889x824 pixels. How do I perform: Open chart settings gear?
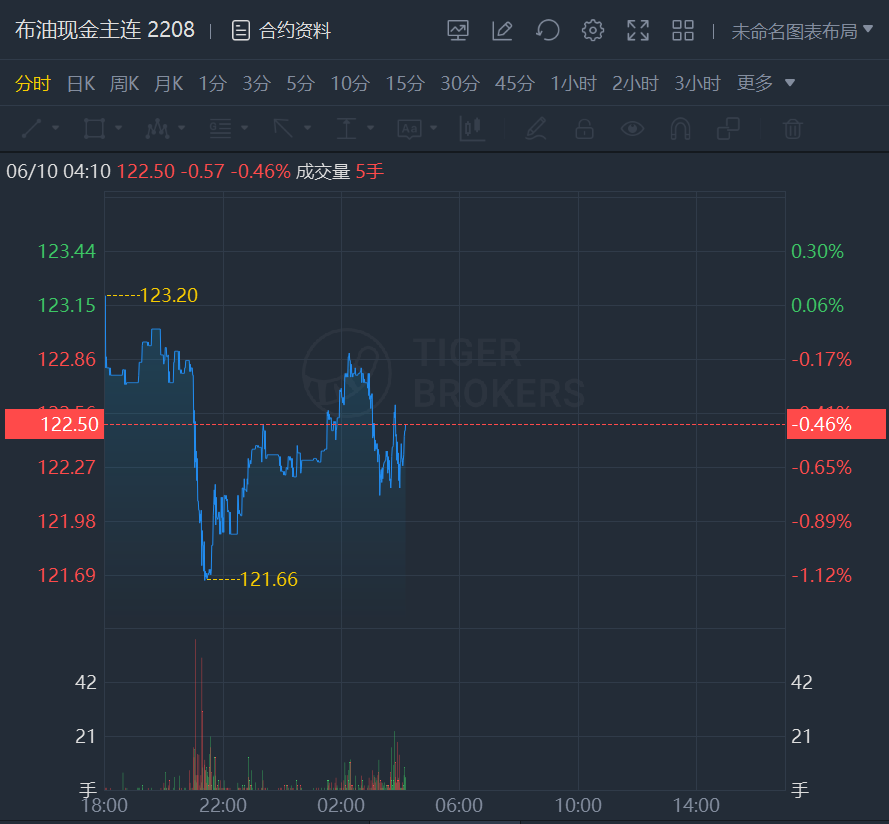point(593,30)
